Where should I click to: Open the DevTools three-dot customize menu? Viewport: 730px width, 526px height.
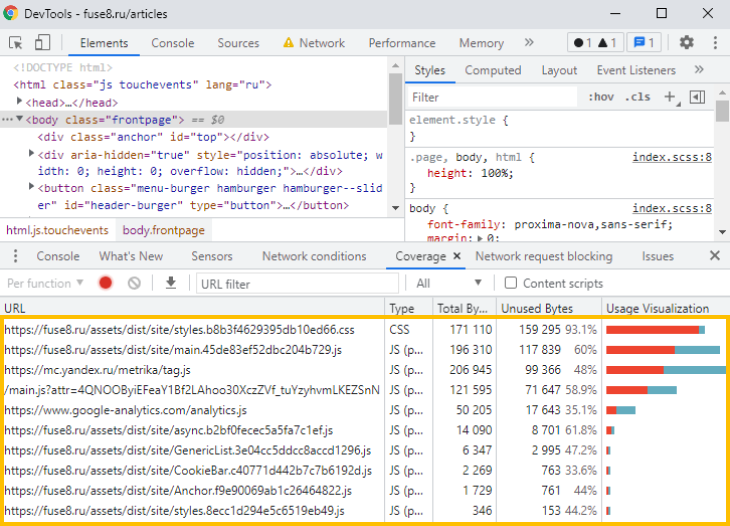tap(715, 43)
